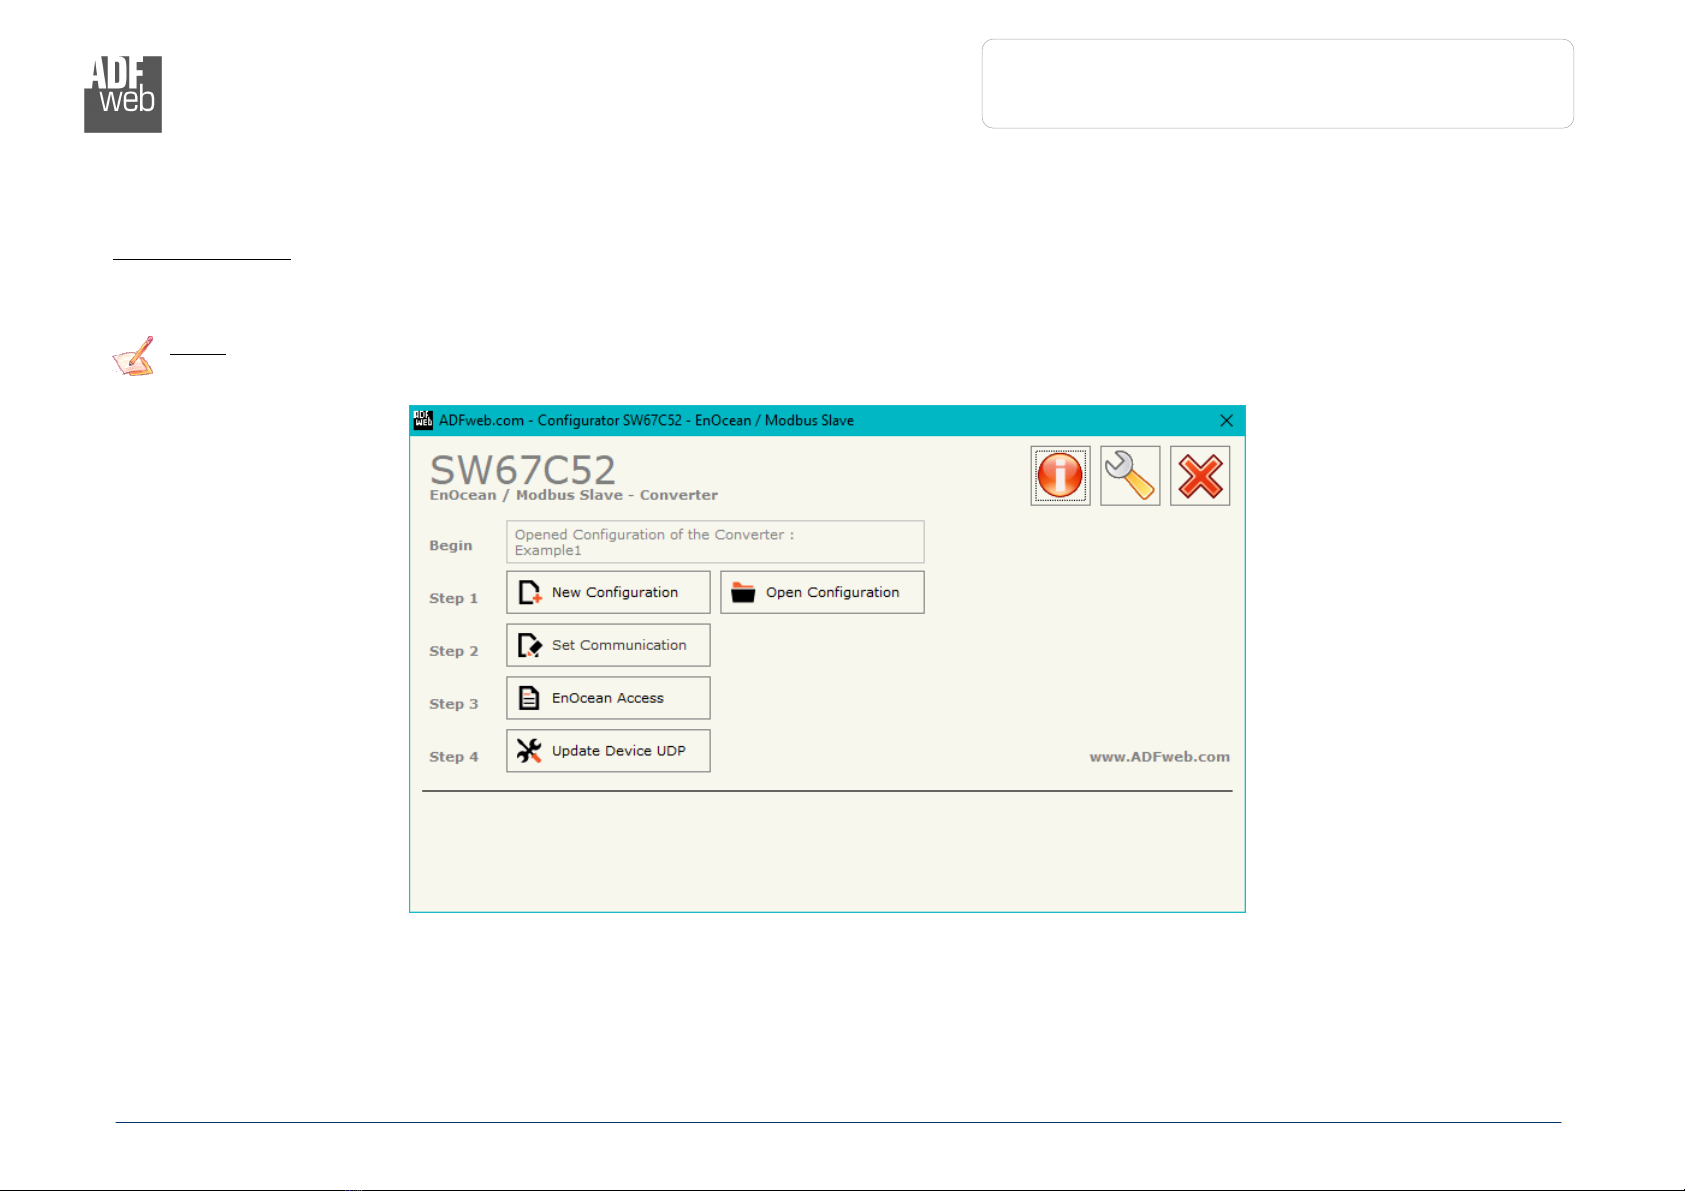Open settings with the wrench icon
This screenshot has height=1191, width=1685.
coord(1130,476)
